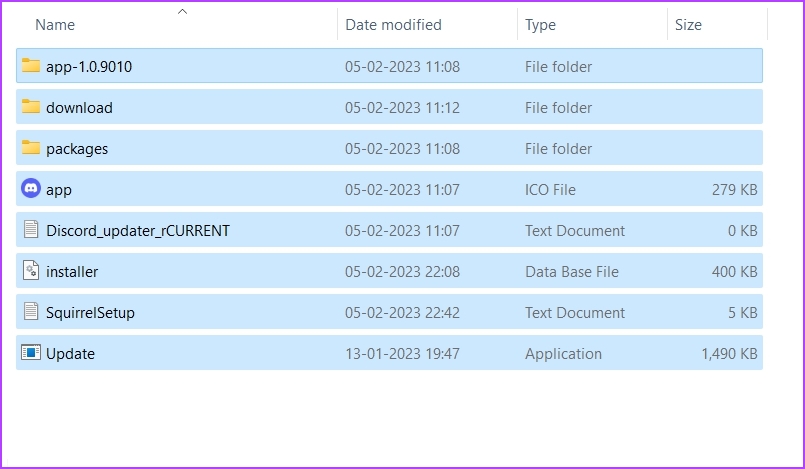Screen dimensions: 805x469
Task: Click the 05-02-2023 11:08 date of packages
Action: 402,149
